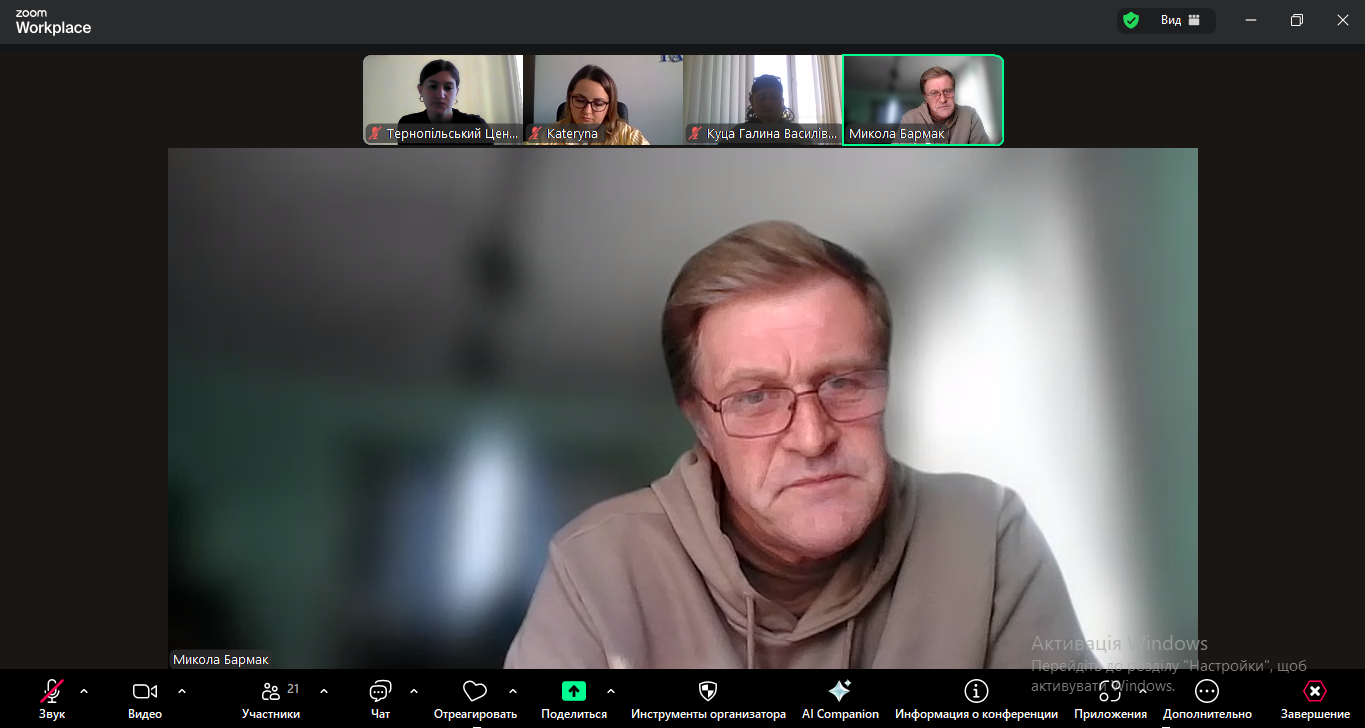The image size is (1365, 728).
Task: Open the Чат chat panel
Action: point(380,692)
